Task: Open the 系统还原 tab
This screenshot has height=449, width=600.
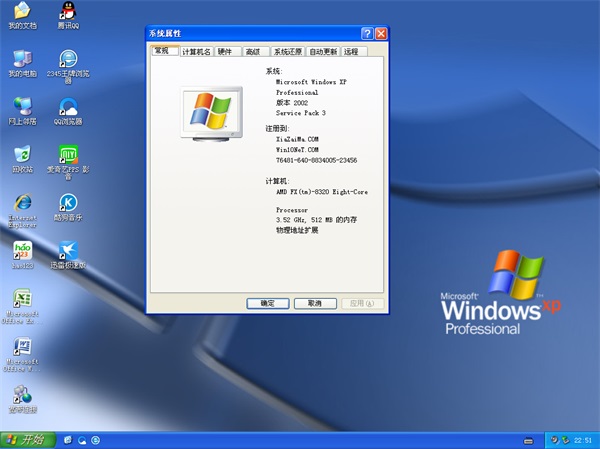Action: (288, 51)
